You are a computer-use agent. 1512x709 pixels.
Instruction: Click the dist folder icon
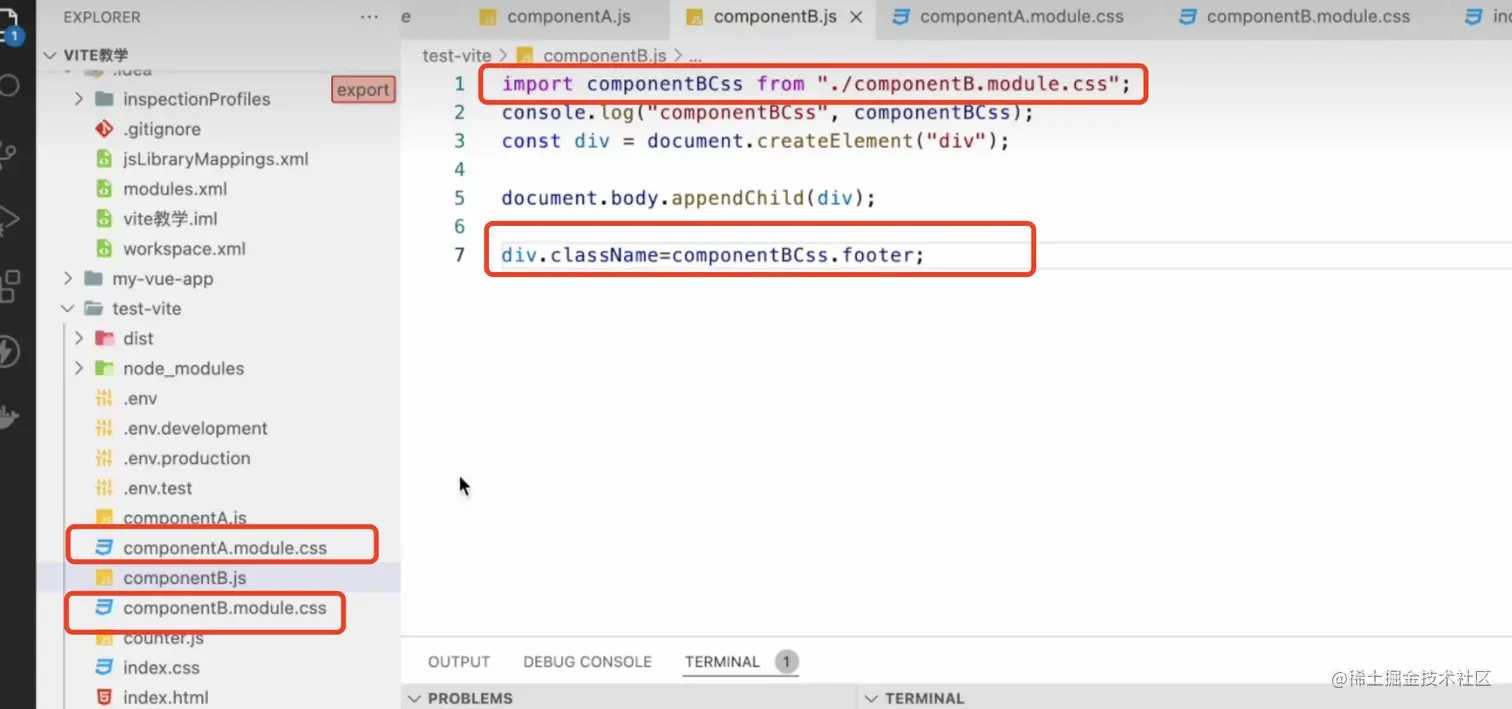(103, 338)
